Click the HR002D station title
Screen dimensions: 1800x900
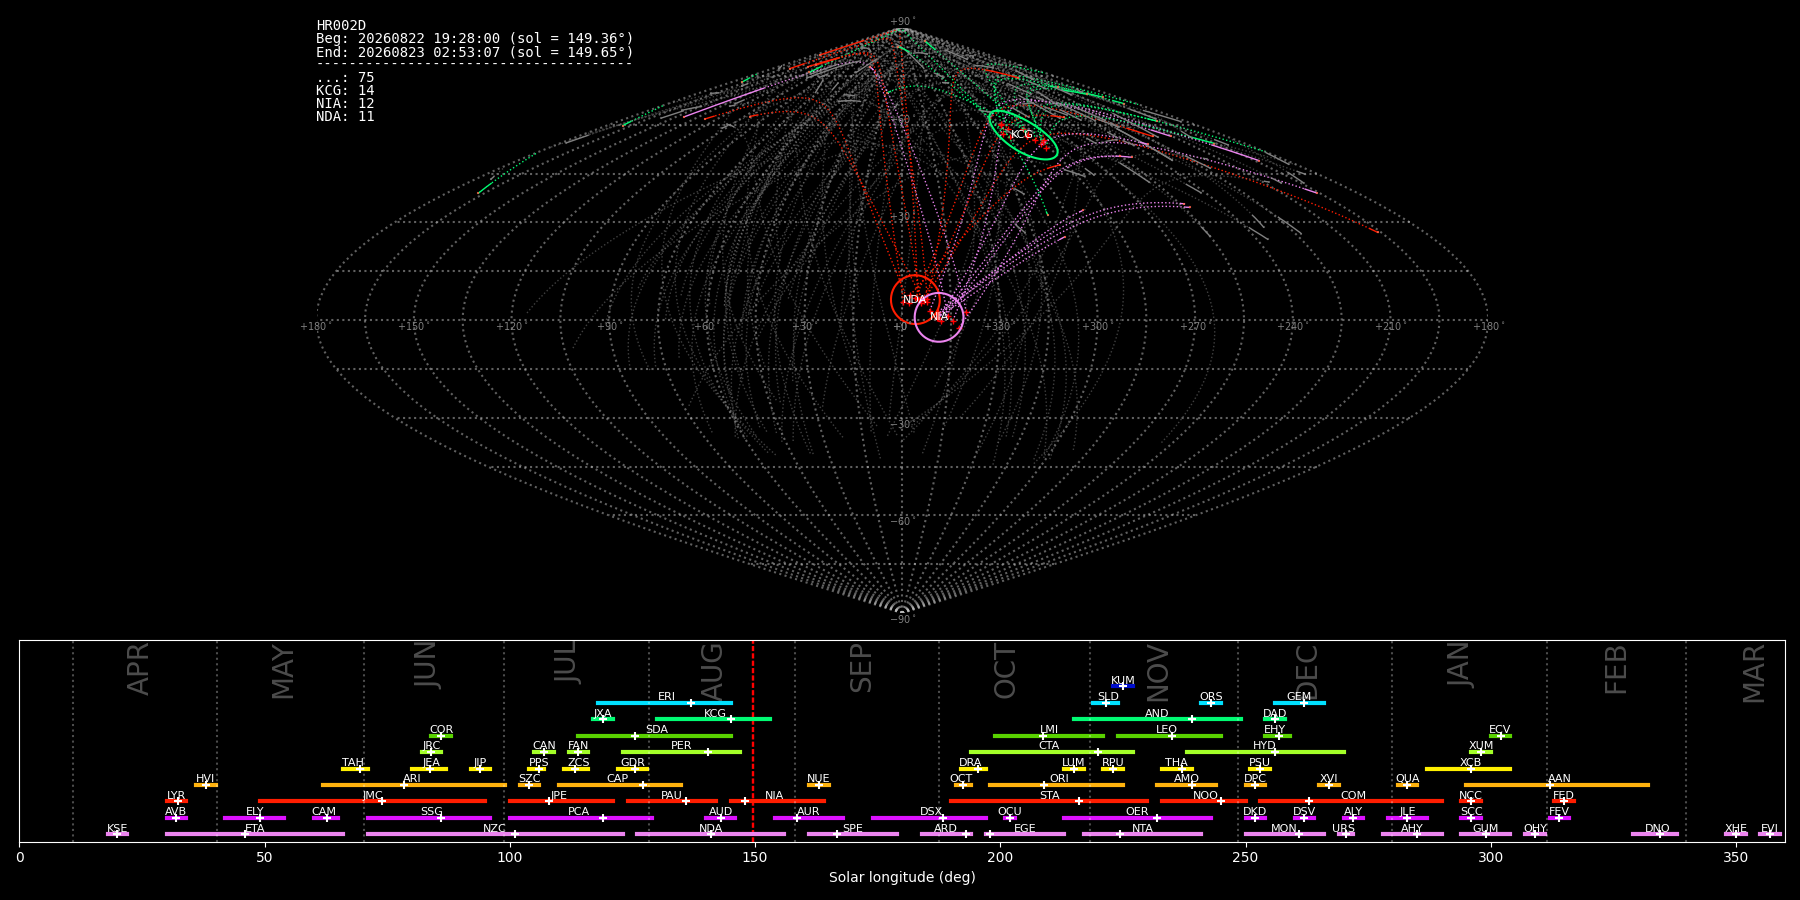[341, 26]
